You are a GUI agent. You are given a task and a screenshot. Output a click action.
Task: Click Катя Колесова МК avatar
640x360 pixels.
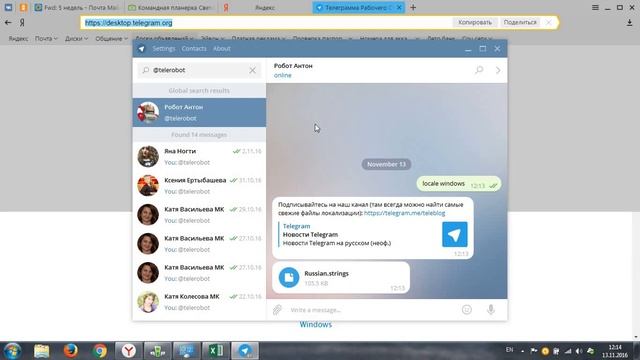coord(148,302)
